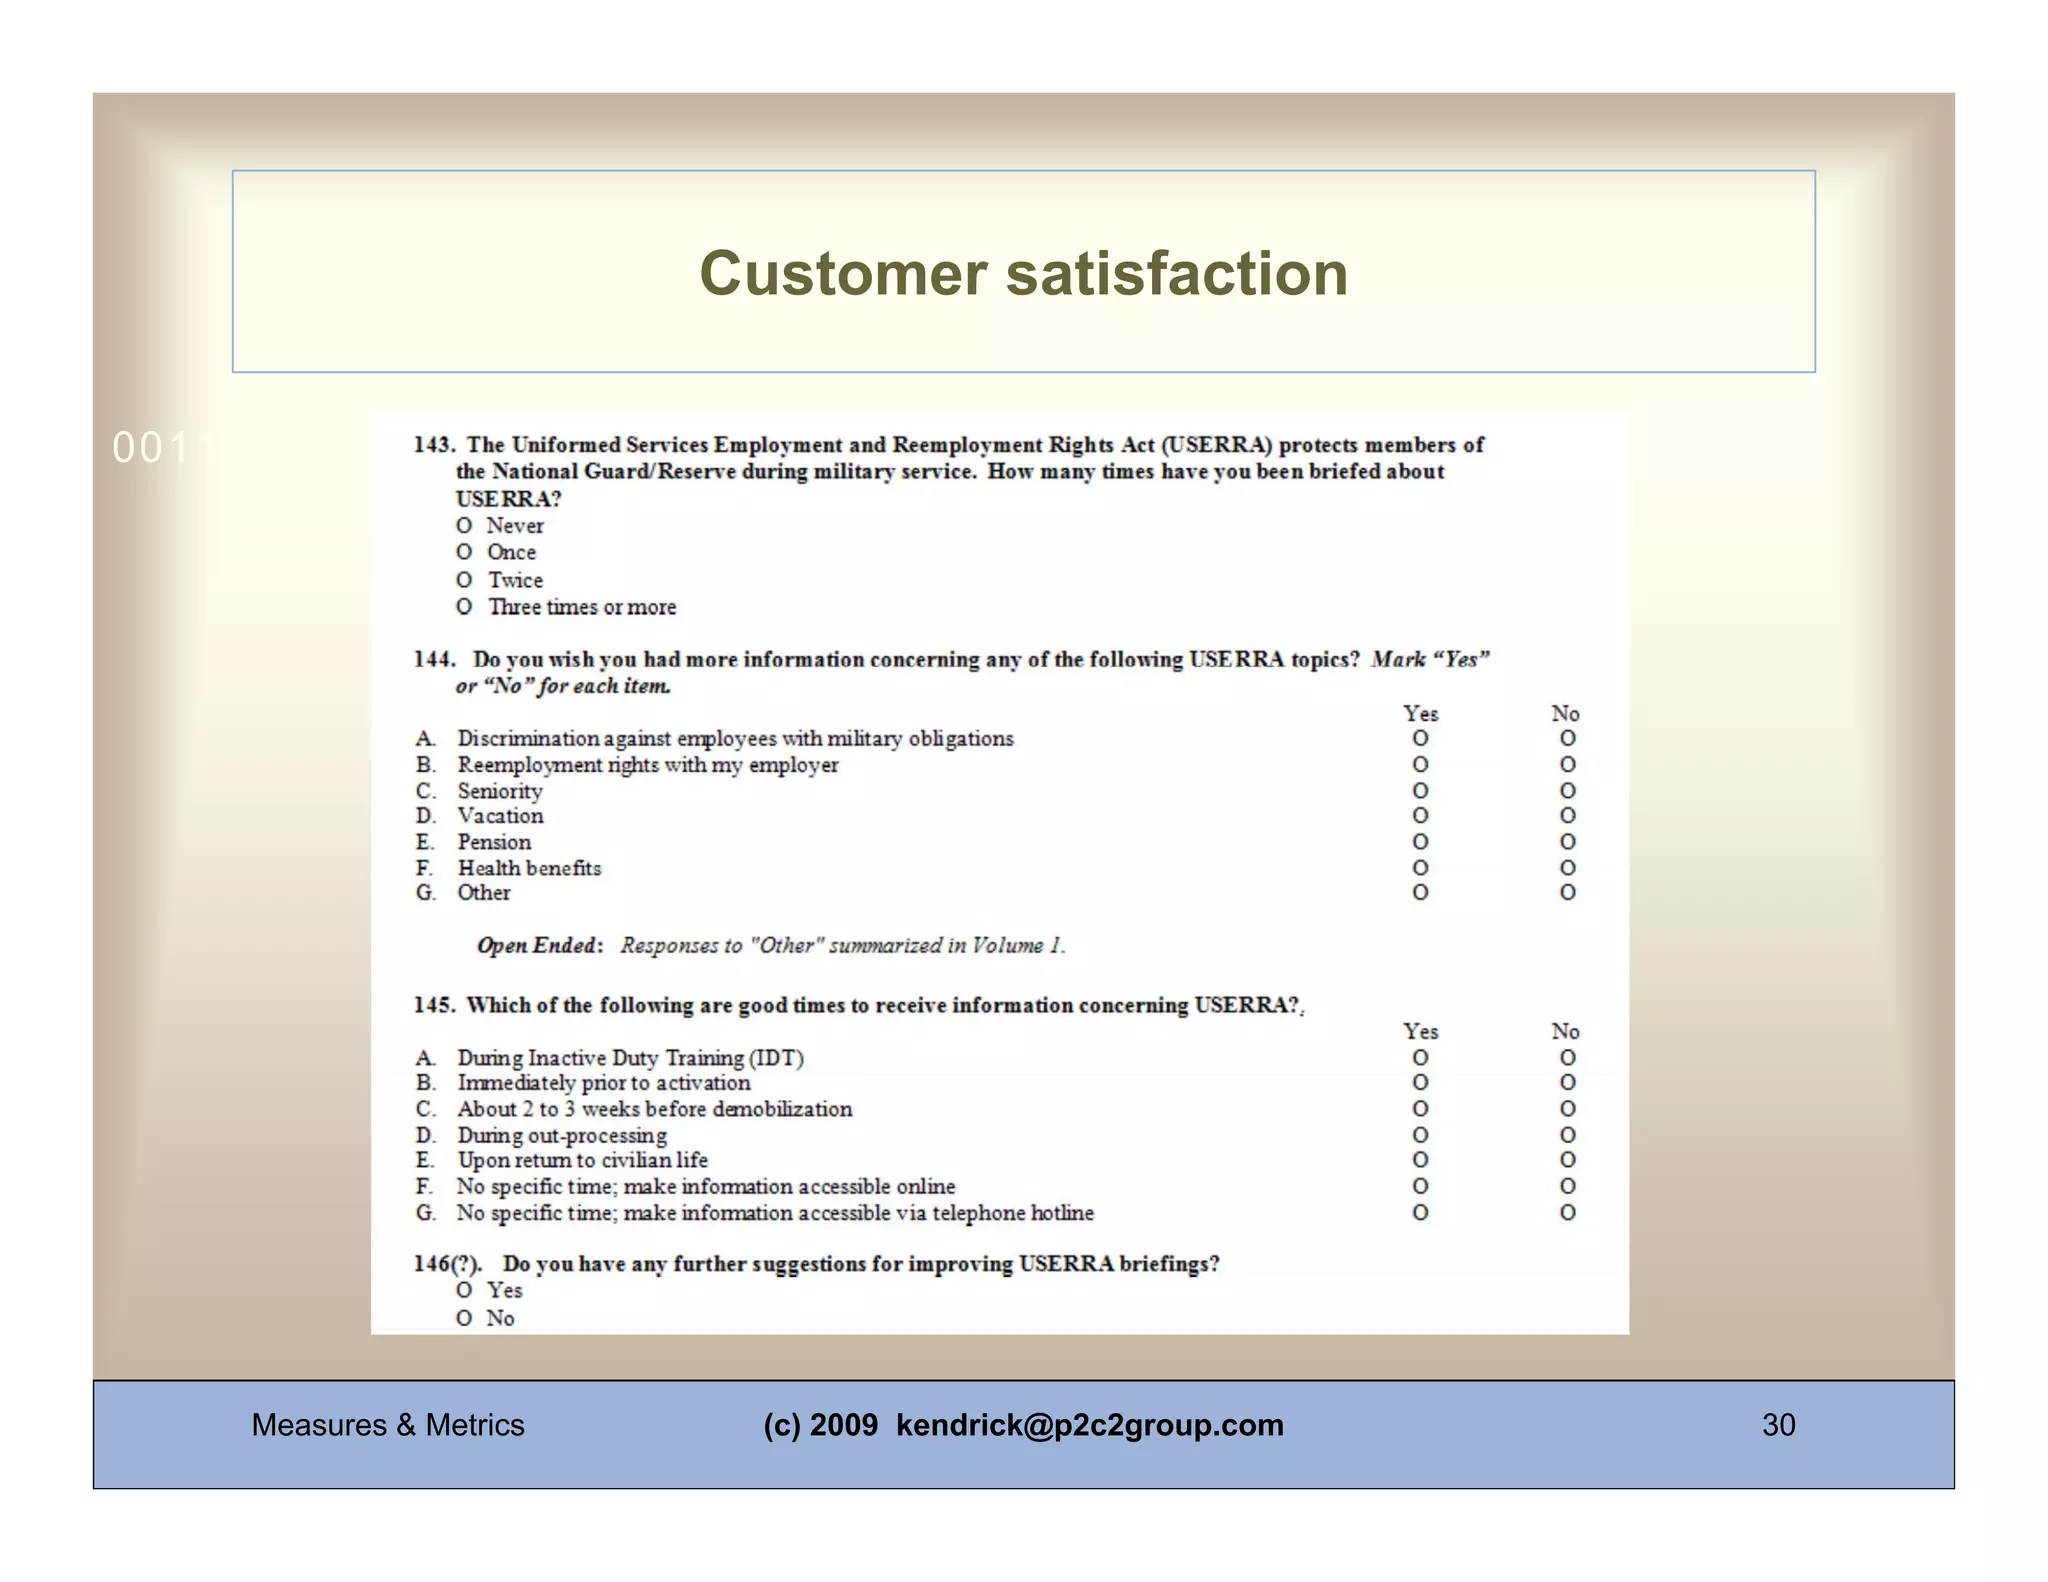The width and height of the screenshot is (2048, 1582).
Task: Mark Yes for Upon return to civilian life
Action: pyautogui.click(x=1420, y=1160)
